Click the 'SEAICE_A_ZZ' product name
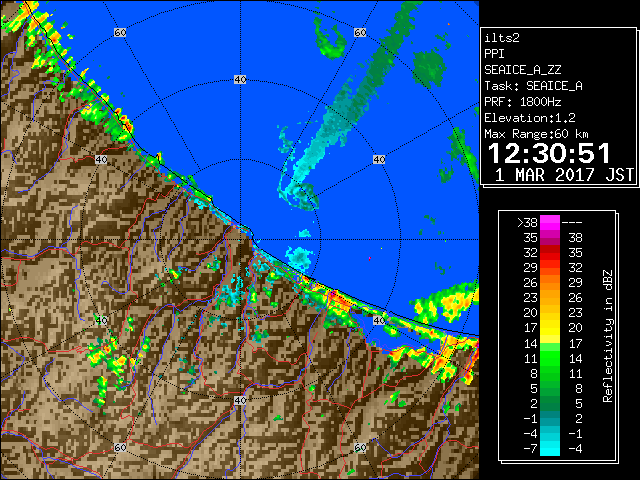Viewport: 640px width, 480px height. point(522,70)
